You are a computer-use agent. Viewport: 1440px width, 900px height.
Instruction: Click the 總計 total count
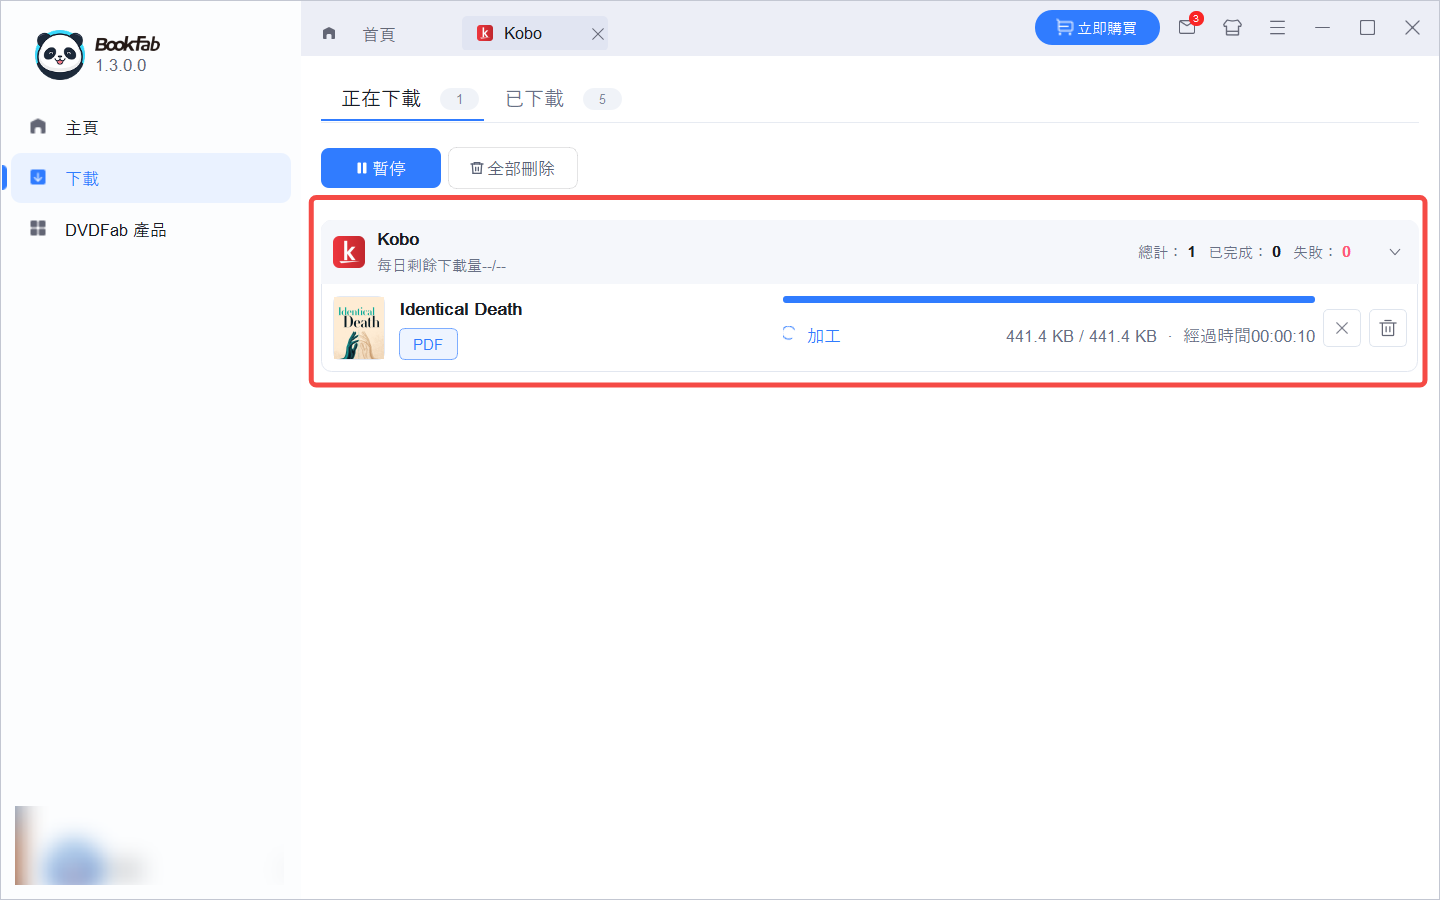pos(1167,252)
